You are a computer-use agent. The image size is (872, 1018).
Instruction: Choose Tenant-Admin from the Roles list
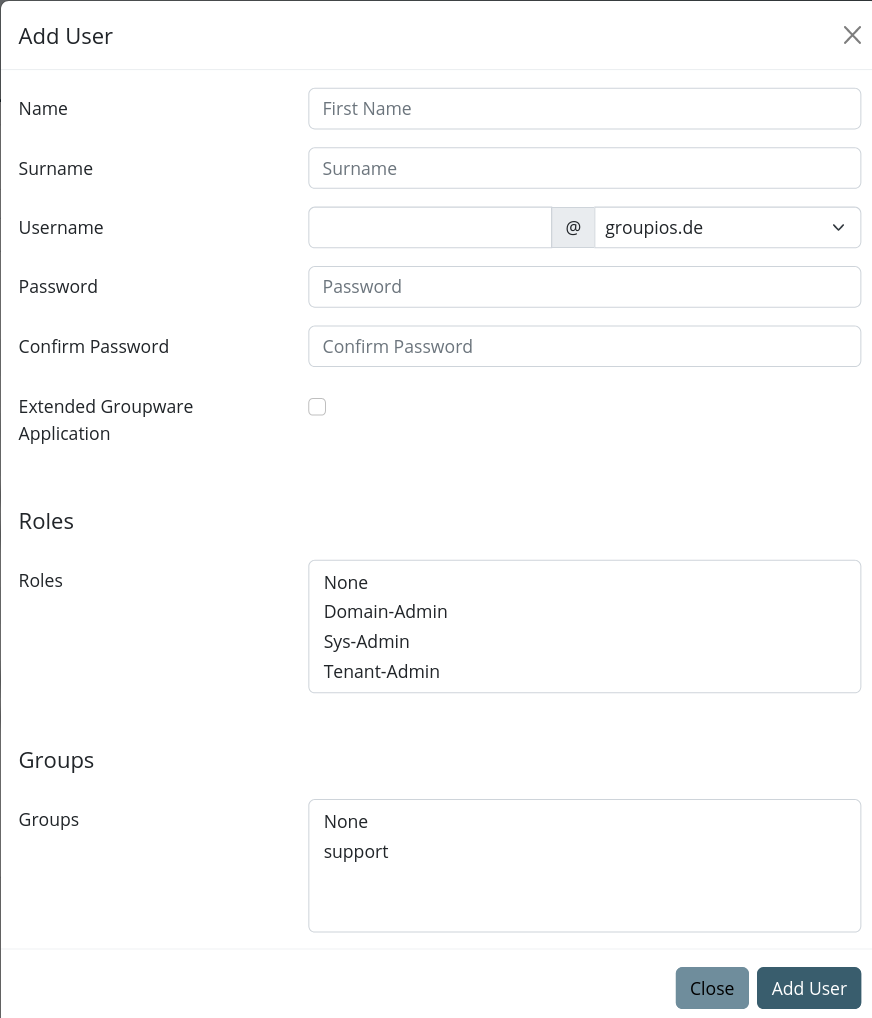coord(381,671)
